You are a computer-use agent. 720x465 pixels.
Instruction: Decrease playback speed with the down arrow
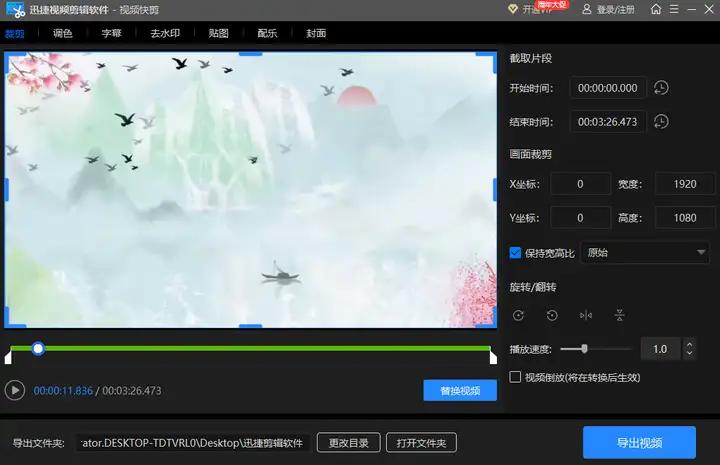(x=689, y=354)
